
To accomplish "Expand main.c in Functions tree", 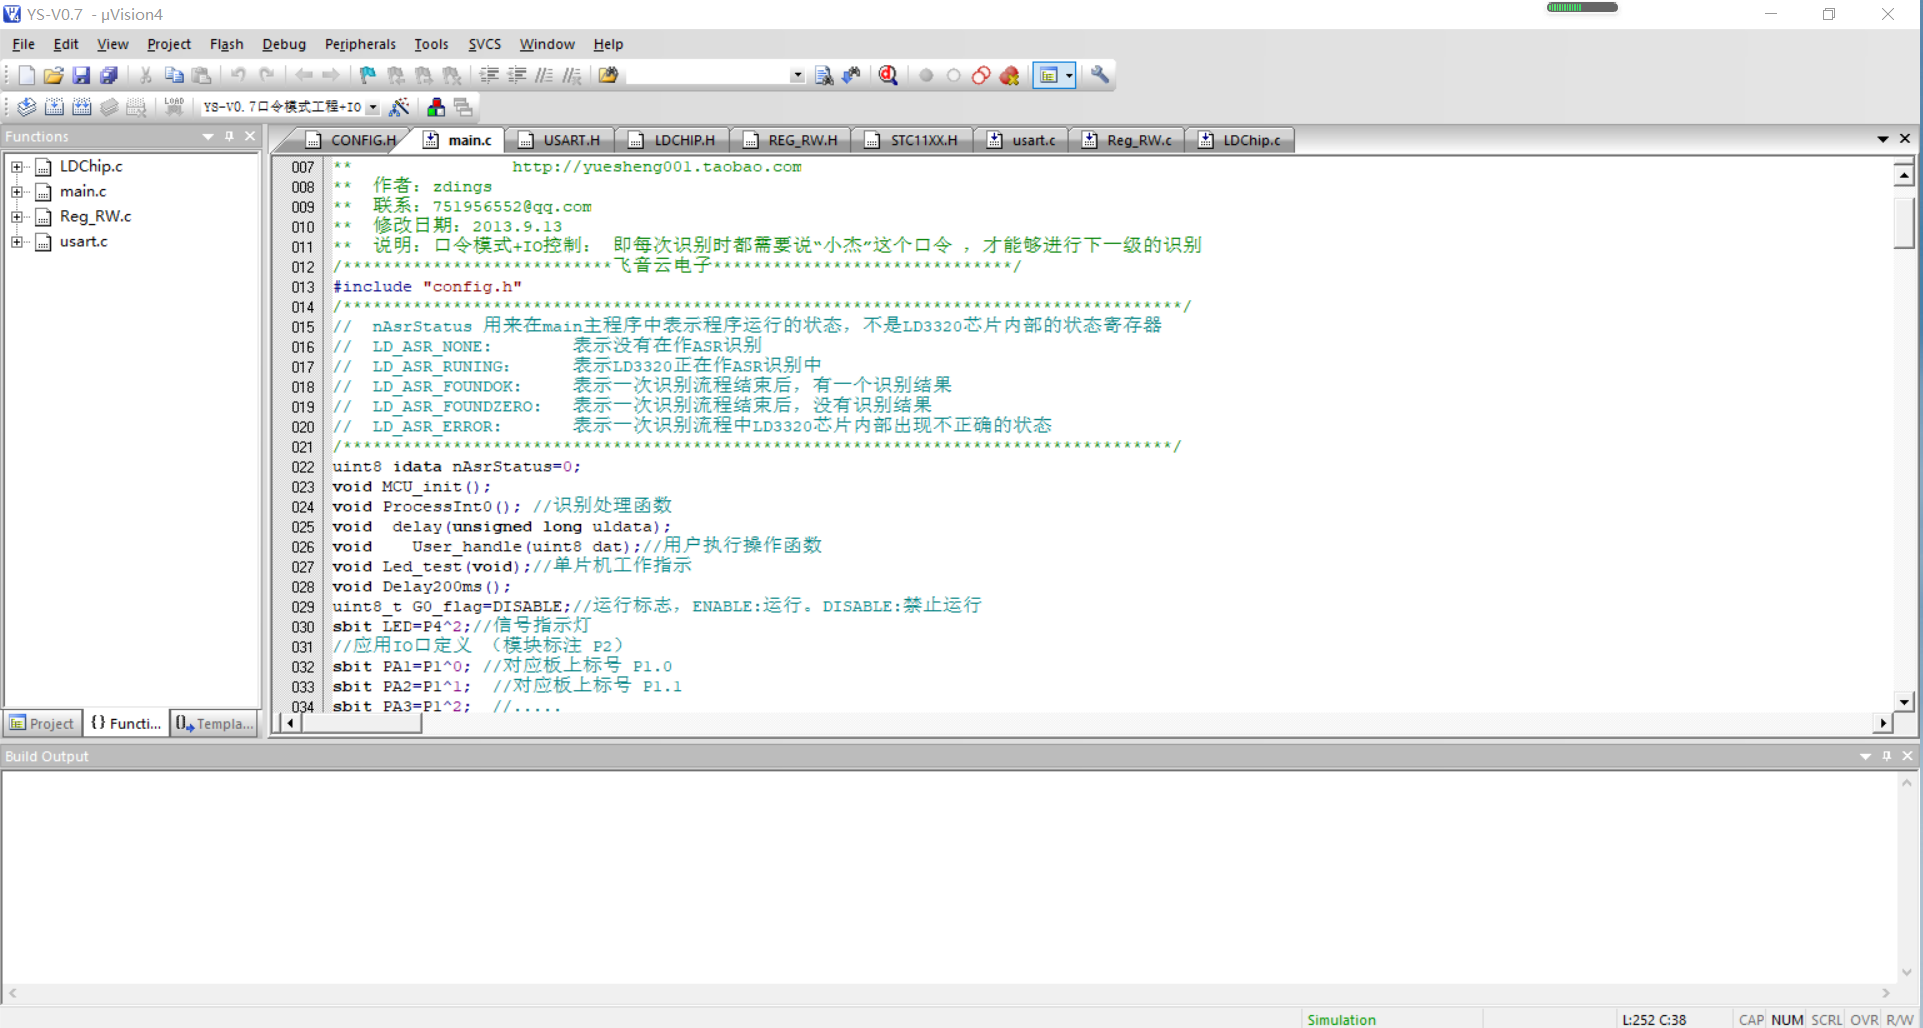I will coord(16,192).
